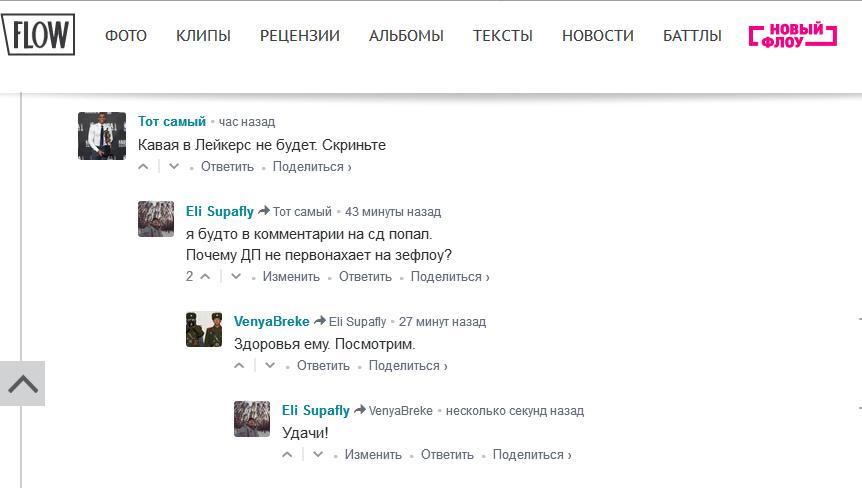Screen dimensions: 862x488
Task: Click Eli Supafly's avatar beside ДП comment
Action: coord(156,219)
